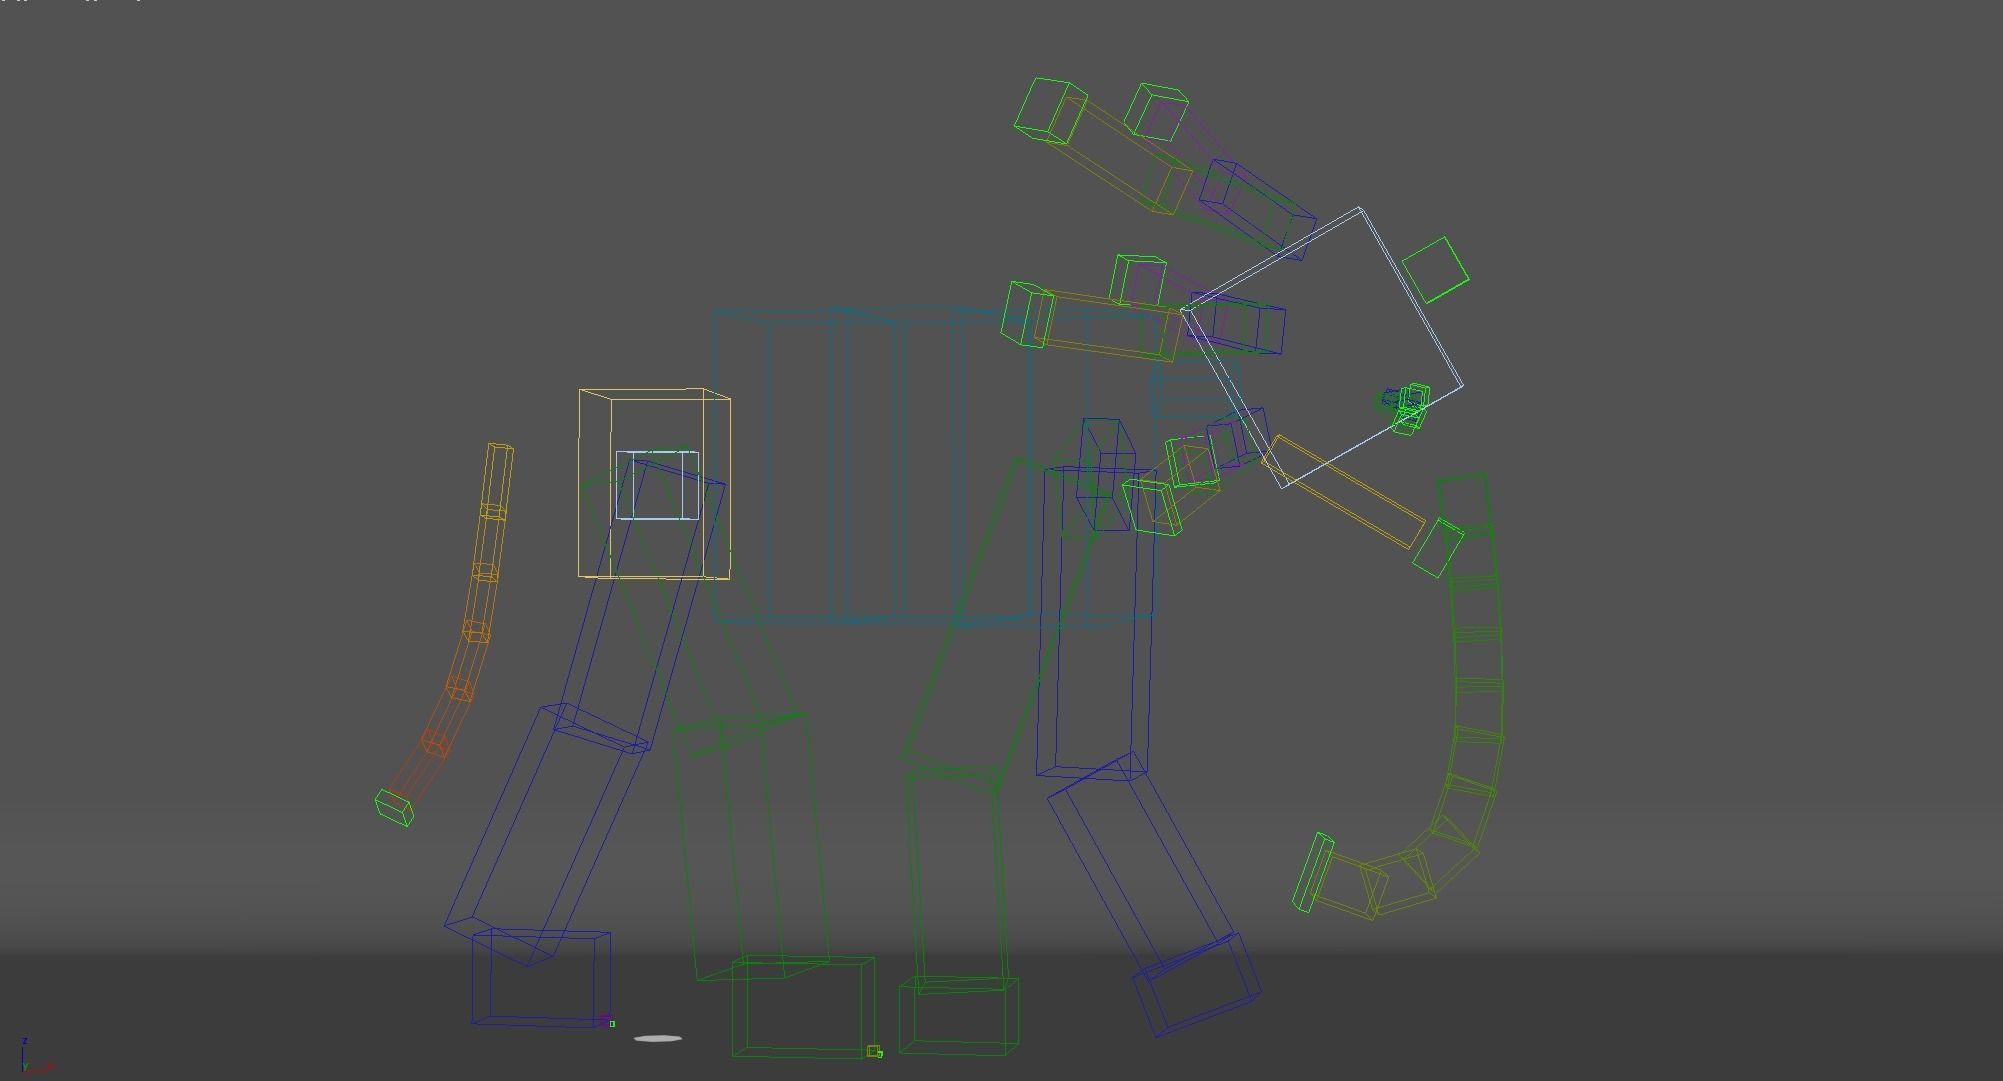
Task: Click the white oval marker on ground
Action: (658, 1039)
